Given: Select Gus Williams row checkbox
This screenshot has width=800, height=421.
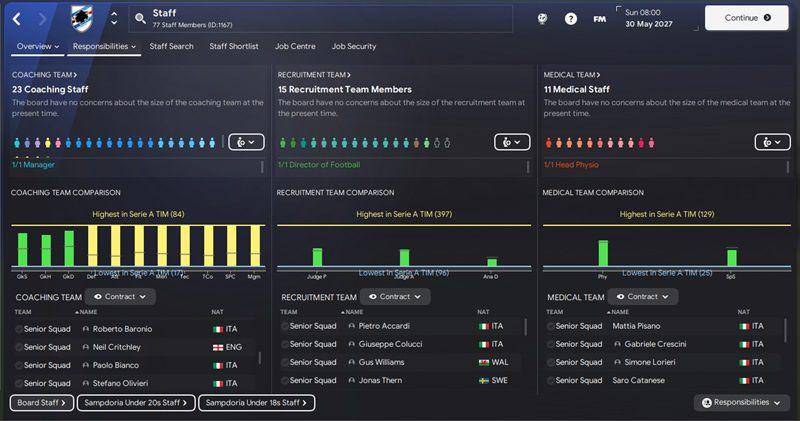Looking at the screenshot, I should point(285,362).
